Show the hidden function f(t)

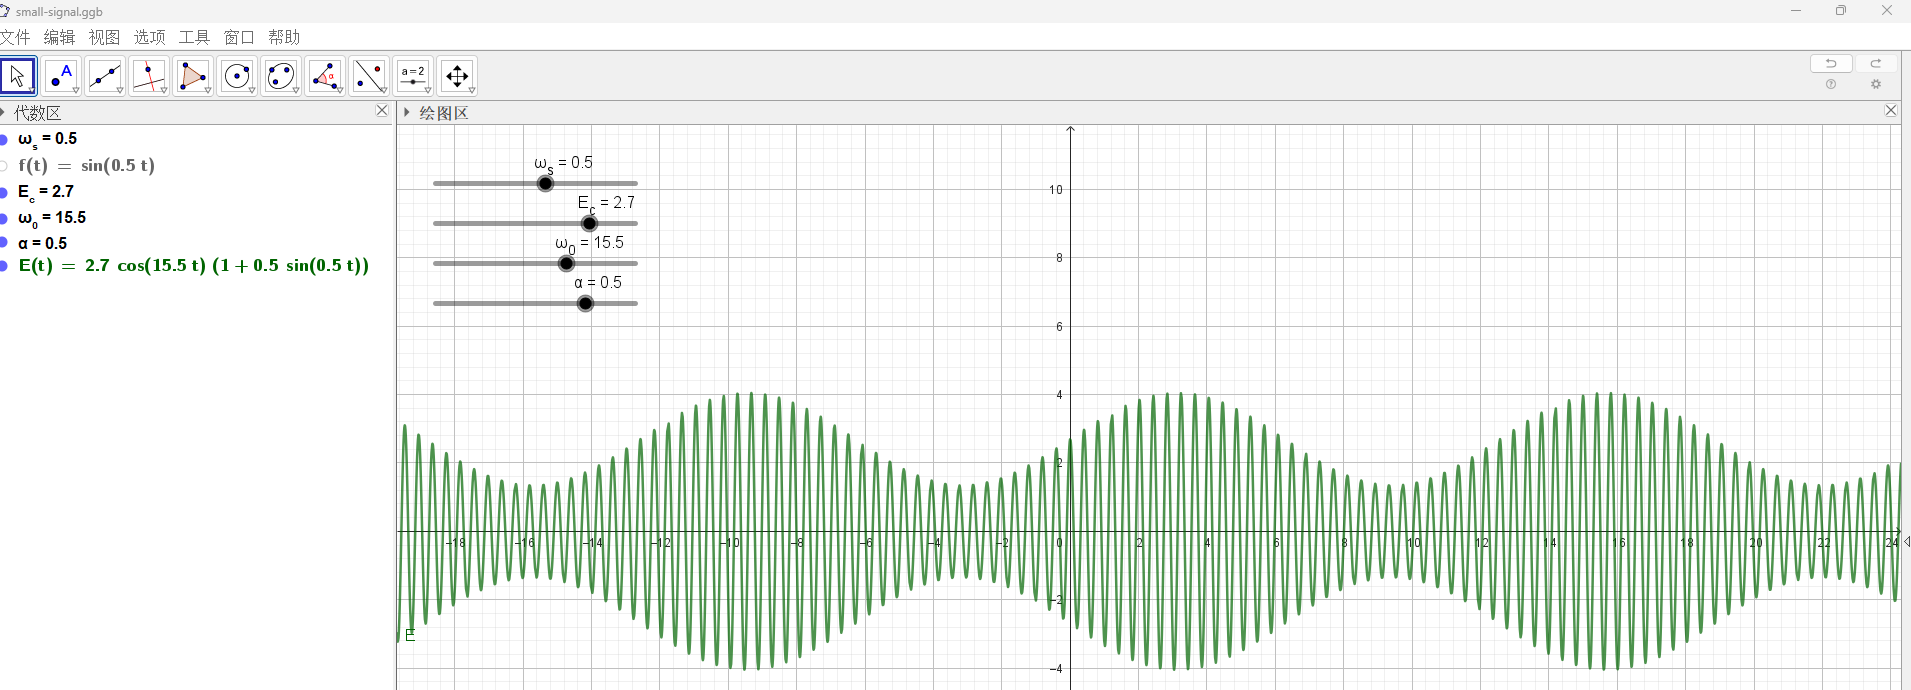4,166
